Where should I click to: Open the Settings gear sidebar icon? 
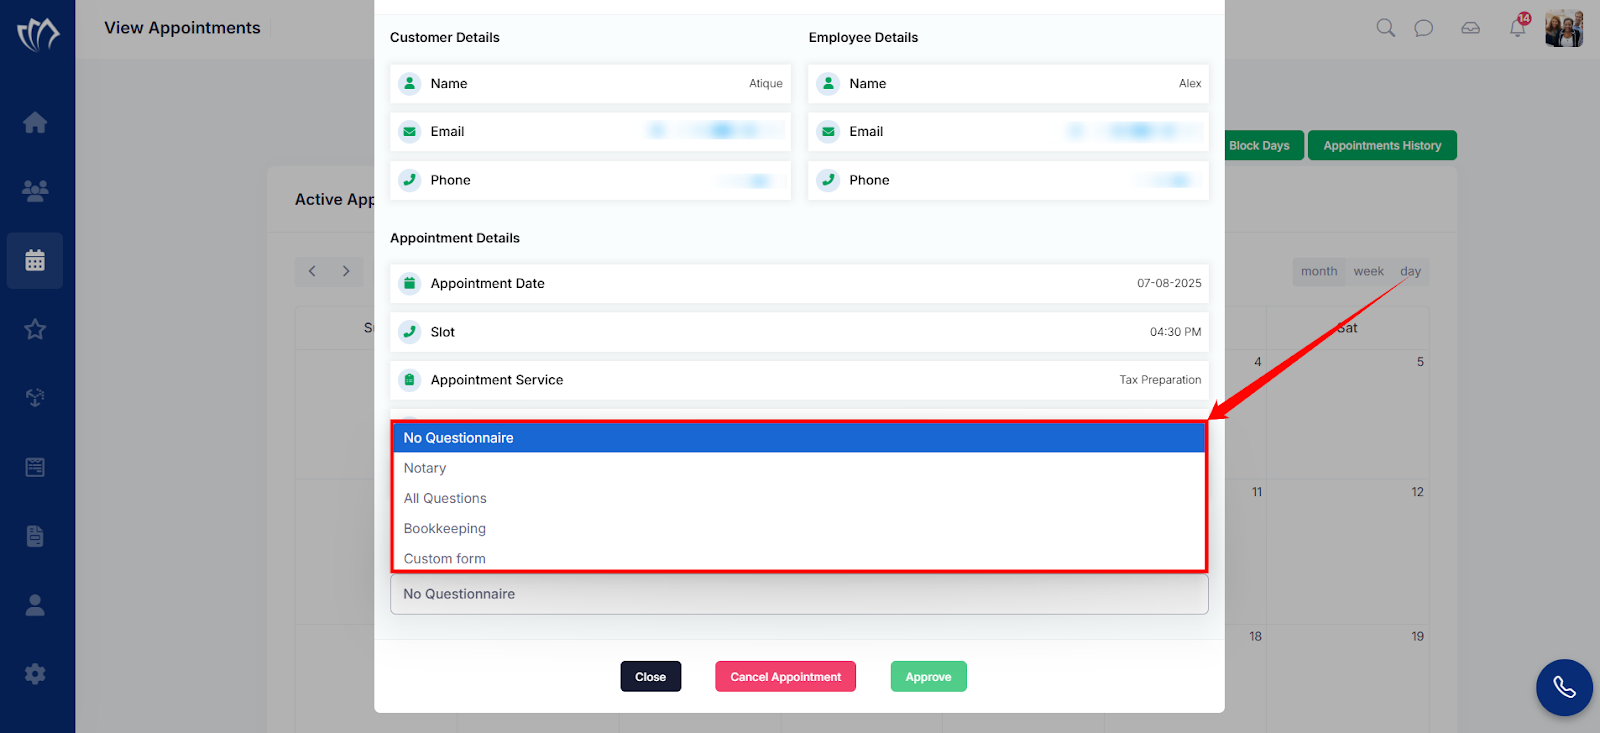(x=35, y=674)
